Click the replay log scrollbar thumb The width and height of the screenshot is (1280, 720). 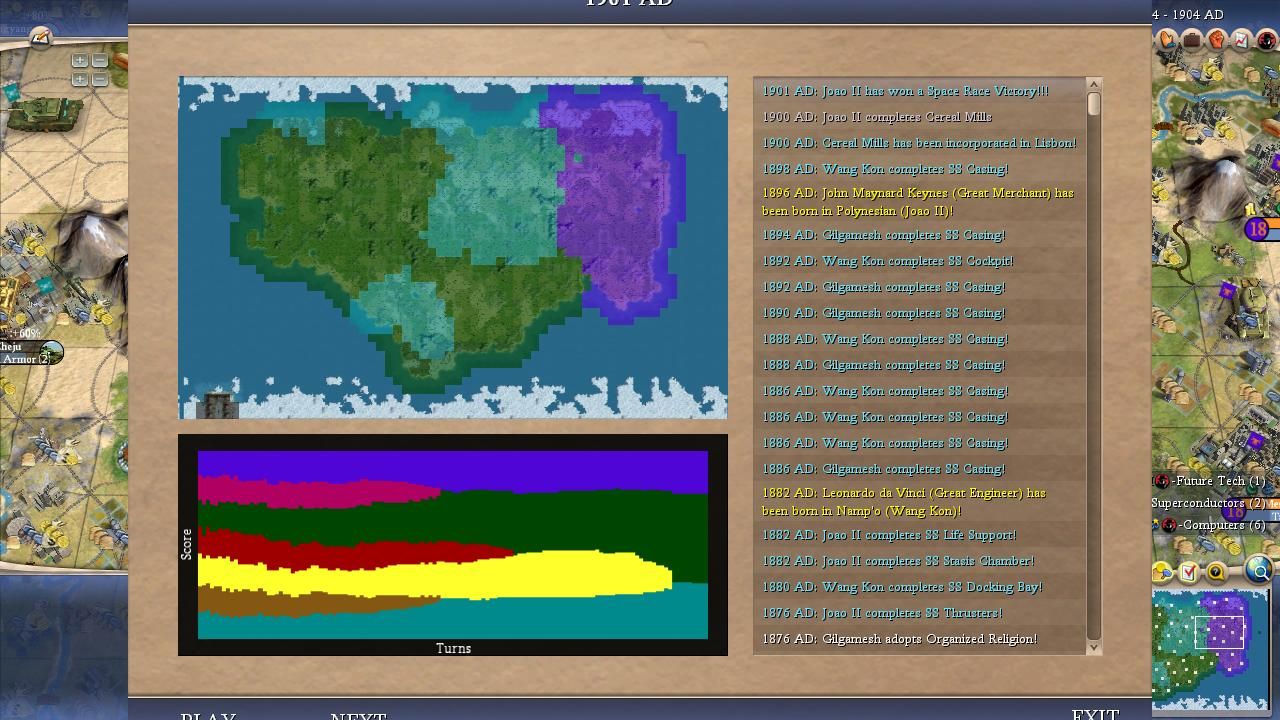click(x=1093, y=104)
